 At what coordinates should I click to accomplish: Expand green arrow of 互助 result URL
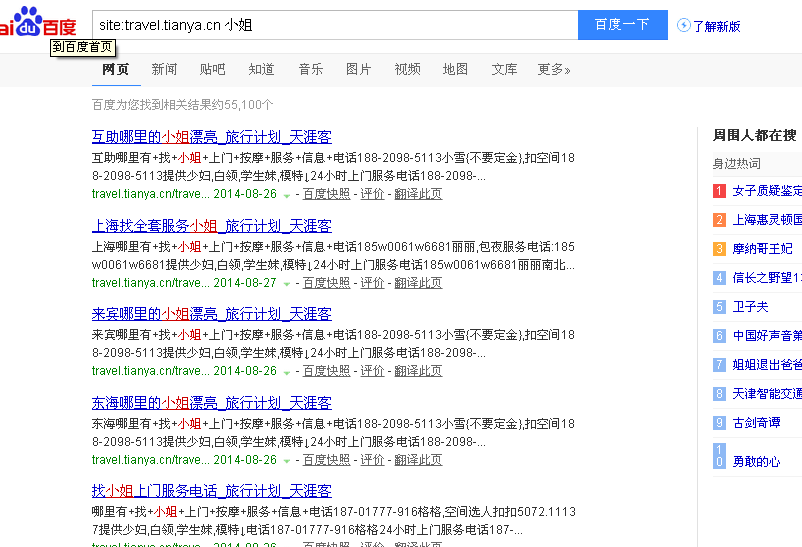[287, 195]
